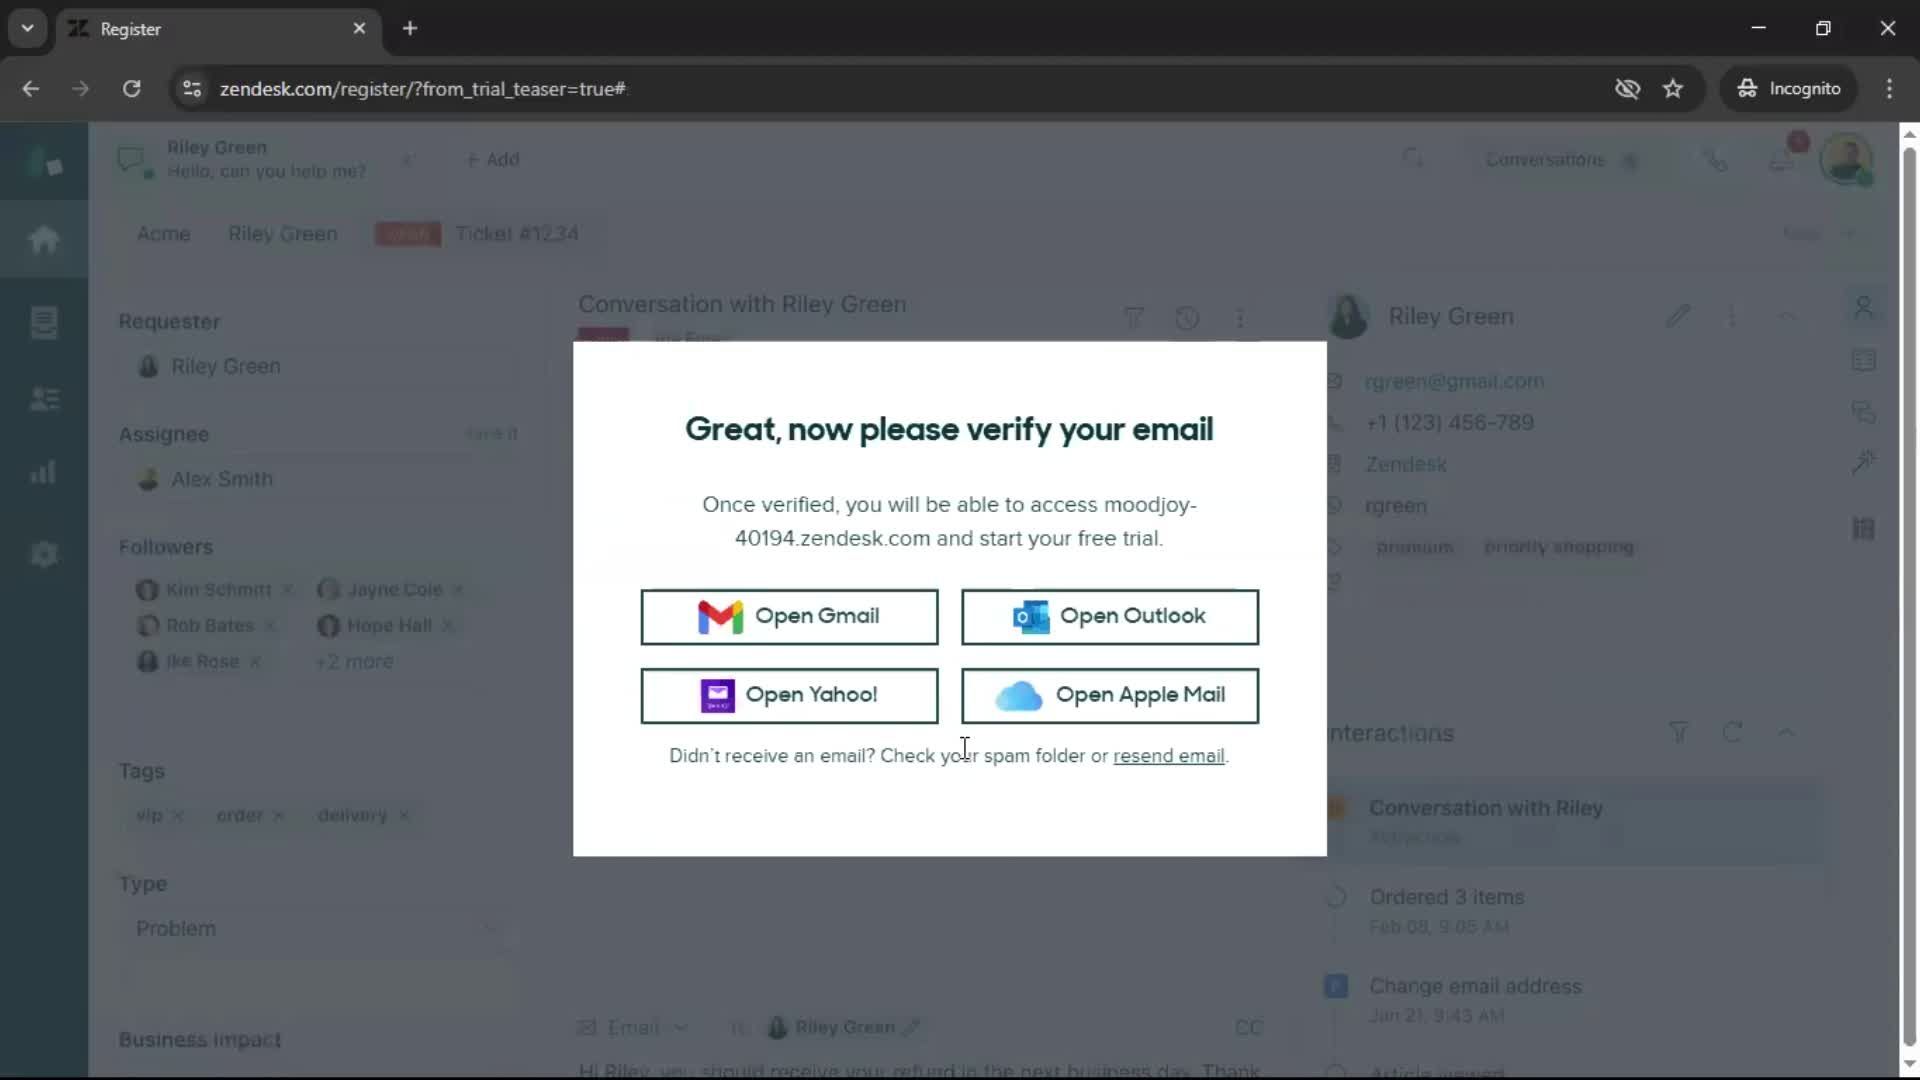Click the Home icon in Zendesk sidebar
1920x1080 pixels.
click(x=44, y=240)
